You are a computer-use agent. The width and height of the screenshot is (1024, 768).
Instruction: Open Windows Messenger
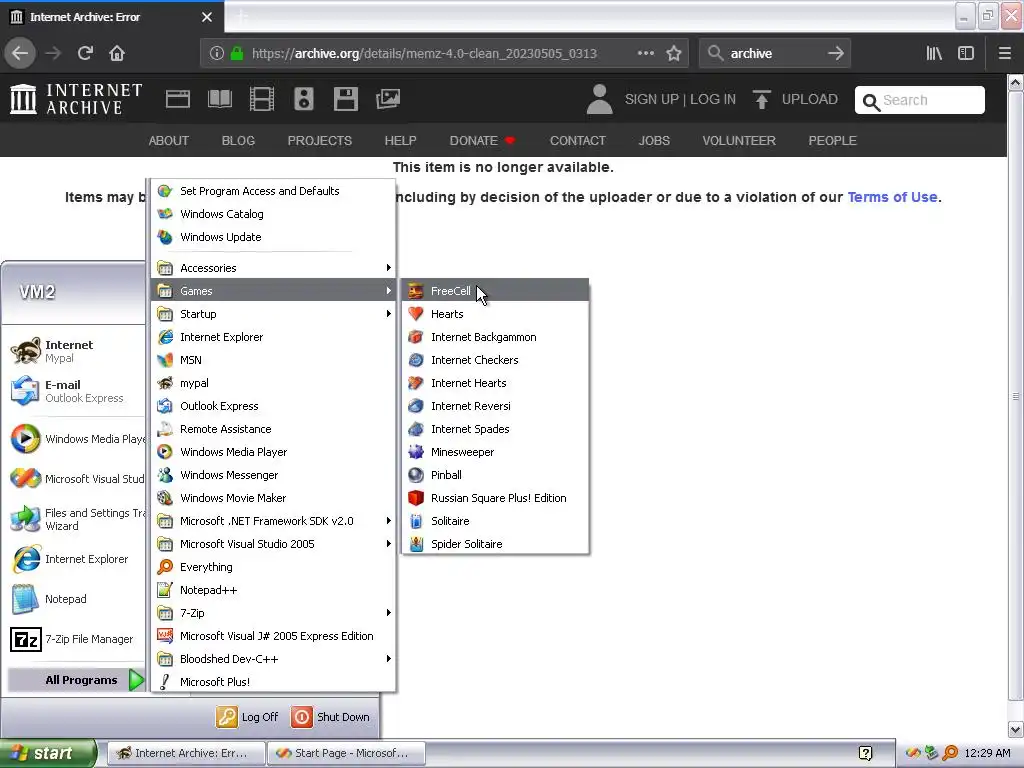pyautogui.click(x=274, y=475)
